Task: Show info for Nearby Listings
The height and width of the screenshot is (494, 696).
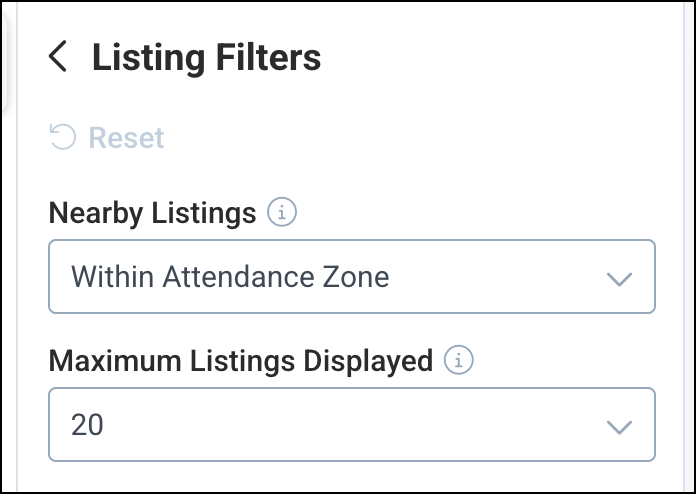Action: point(283,213)
